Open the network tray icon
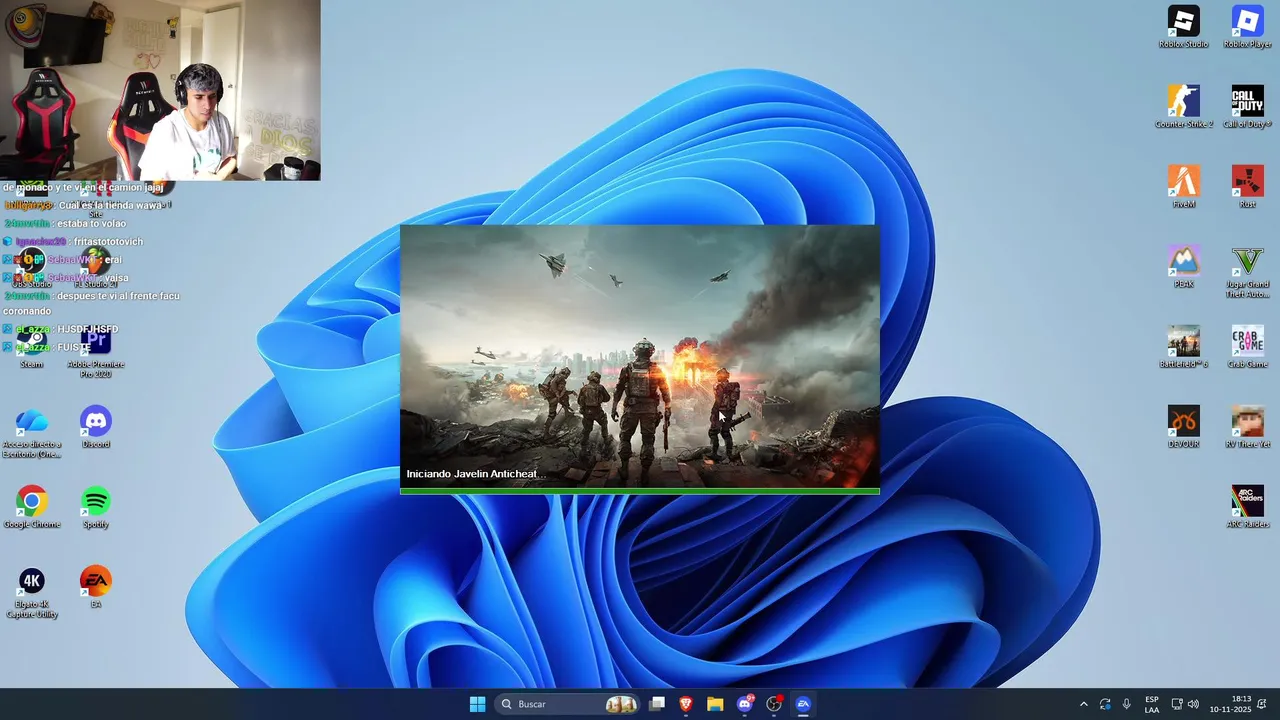This screenshot has height=720, width=1280. (x=1176, y=704)
